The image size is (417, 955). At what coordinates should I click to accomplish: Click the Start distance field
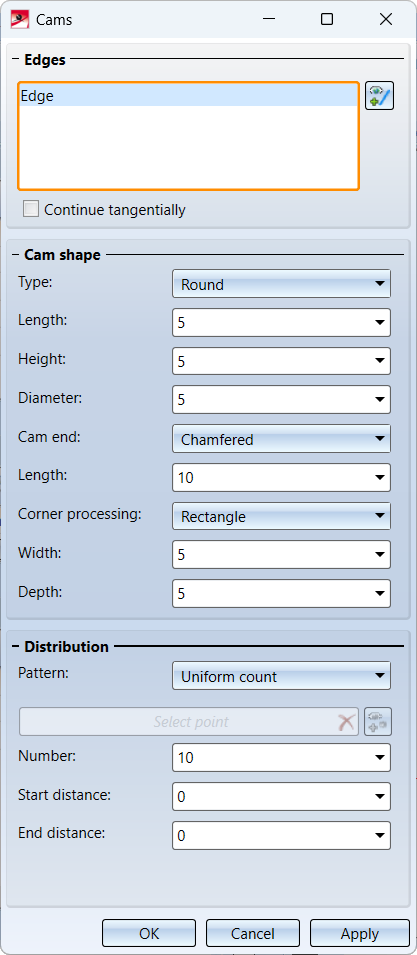[x=281, y=797]
